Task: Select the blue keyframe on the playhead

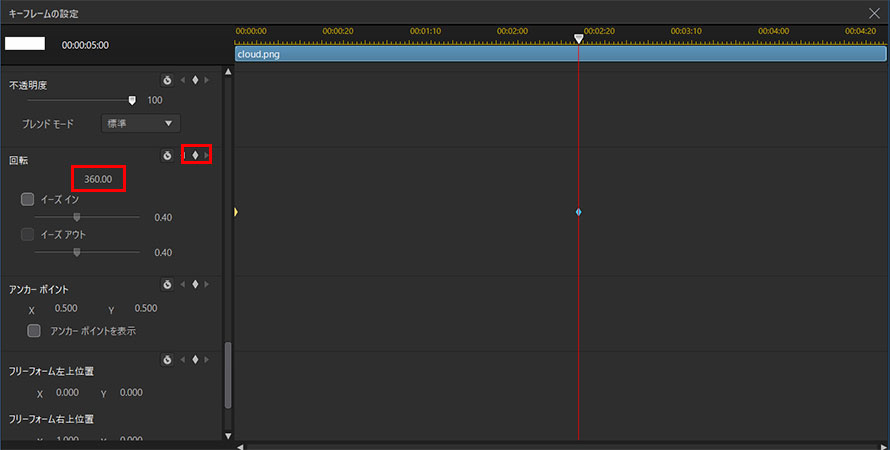Action: tap(579, 212)
